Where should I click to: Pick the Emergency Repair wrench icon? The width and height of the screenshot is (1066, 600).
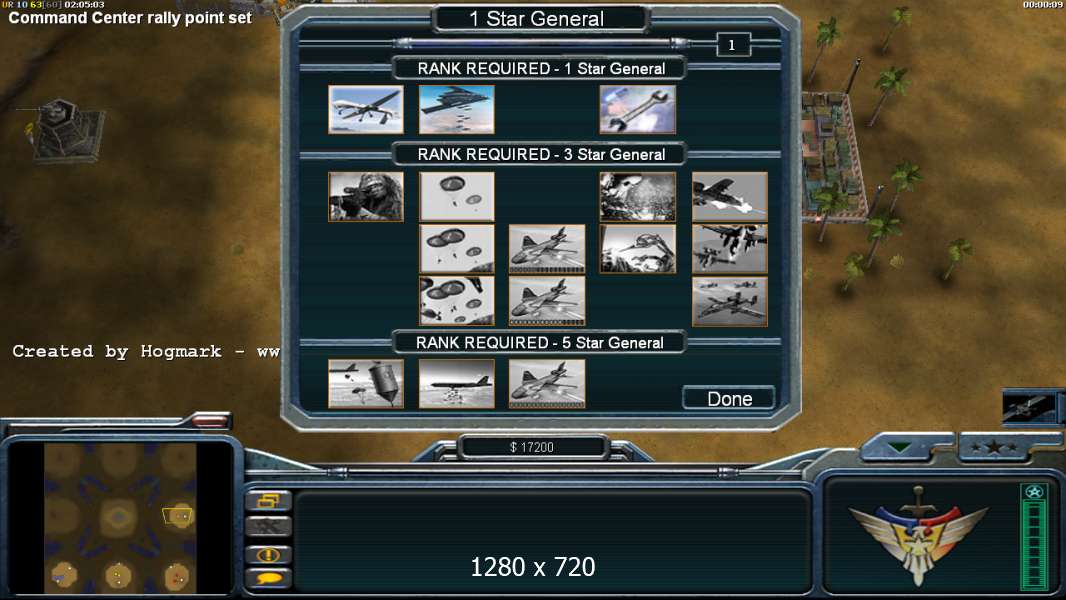pos(638,109)
